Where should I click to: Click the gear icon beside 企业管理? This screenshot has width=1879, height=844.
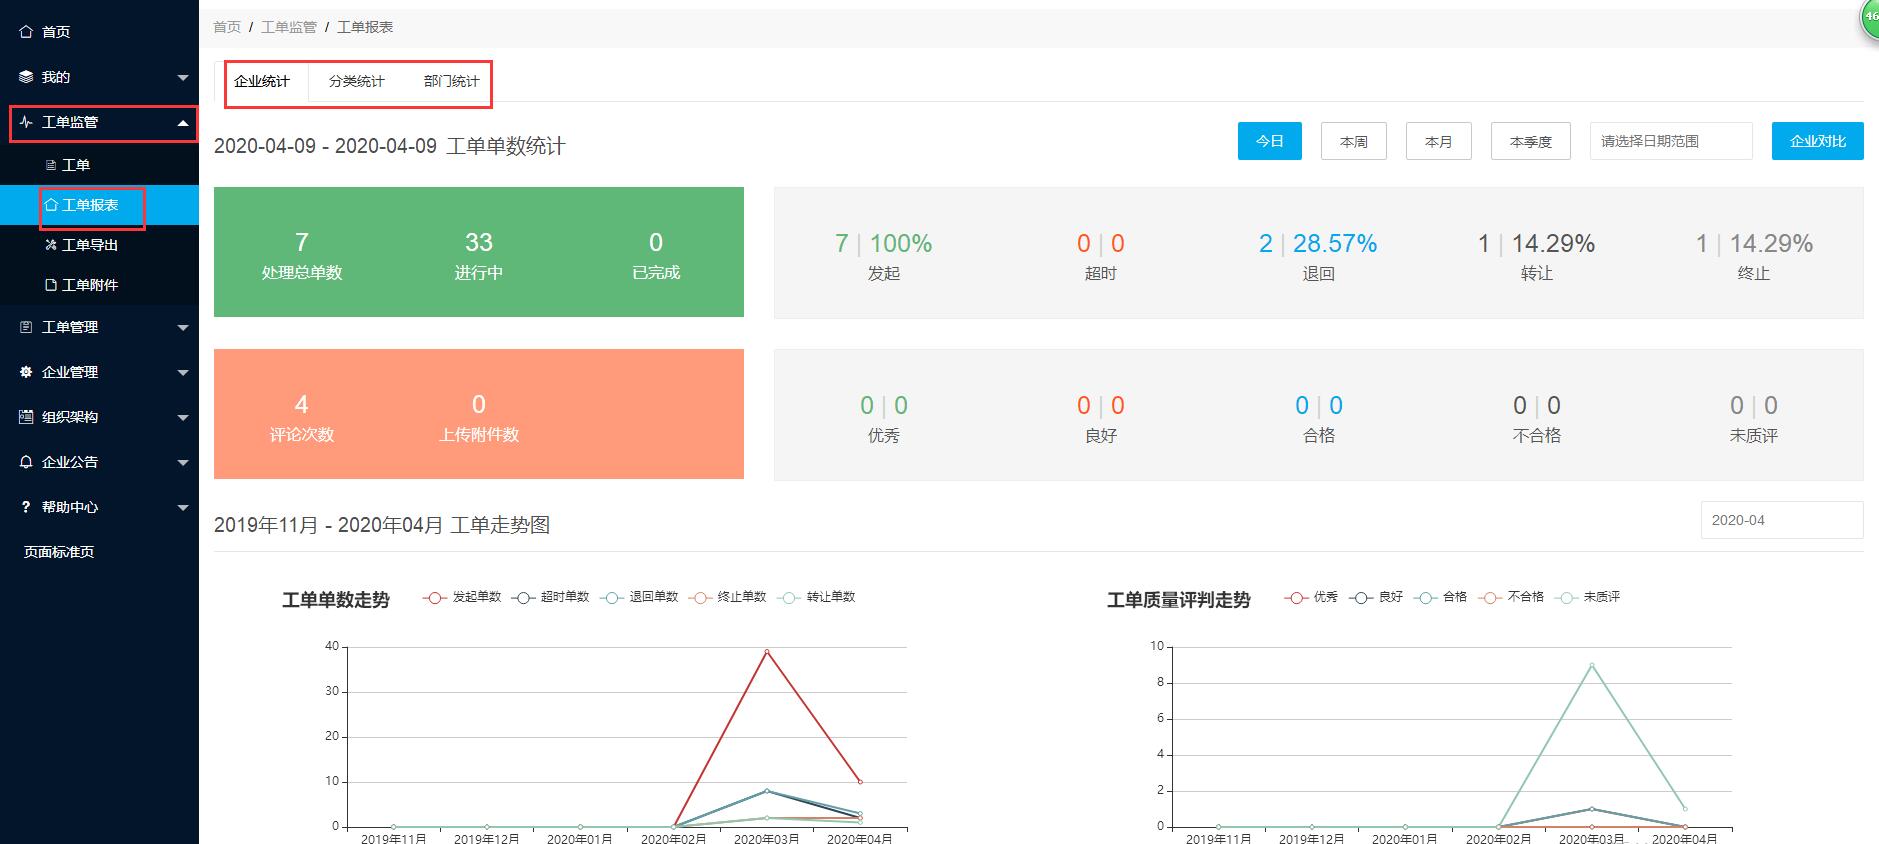(26, 372)
